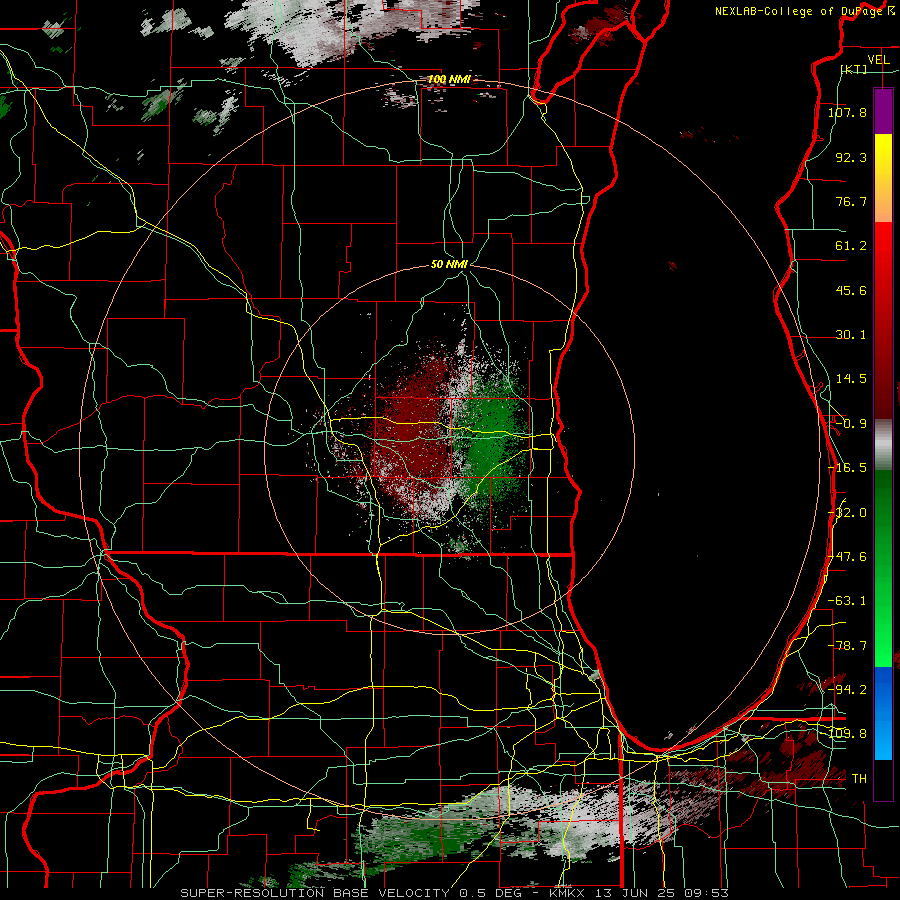Click the 50 NMI range ring label

[x=449, y=265]
